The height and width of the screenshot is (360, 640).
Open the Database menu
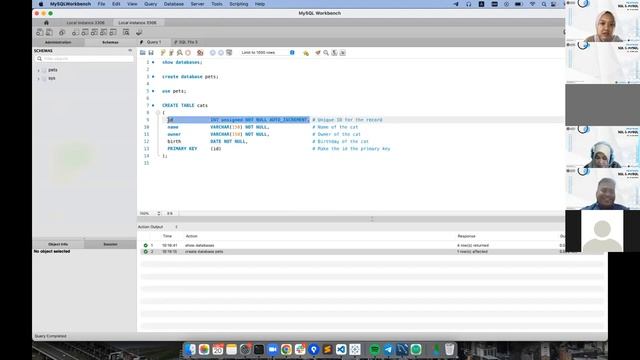(x=174, y=4)
